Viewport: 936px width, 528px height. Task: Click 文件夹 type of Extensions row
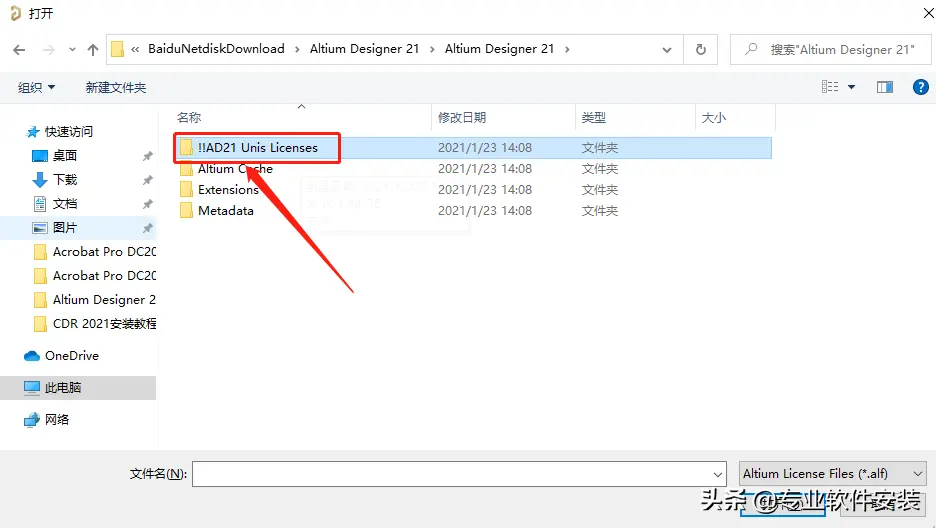[x=600, y=190]
